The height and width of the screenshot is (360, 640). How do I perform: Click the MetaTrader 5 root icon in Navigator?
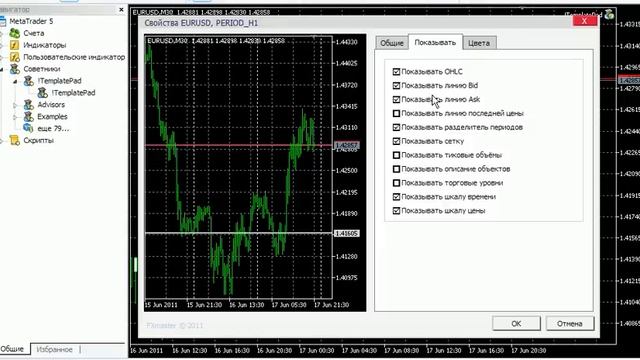click(2, 21)
